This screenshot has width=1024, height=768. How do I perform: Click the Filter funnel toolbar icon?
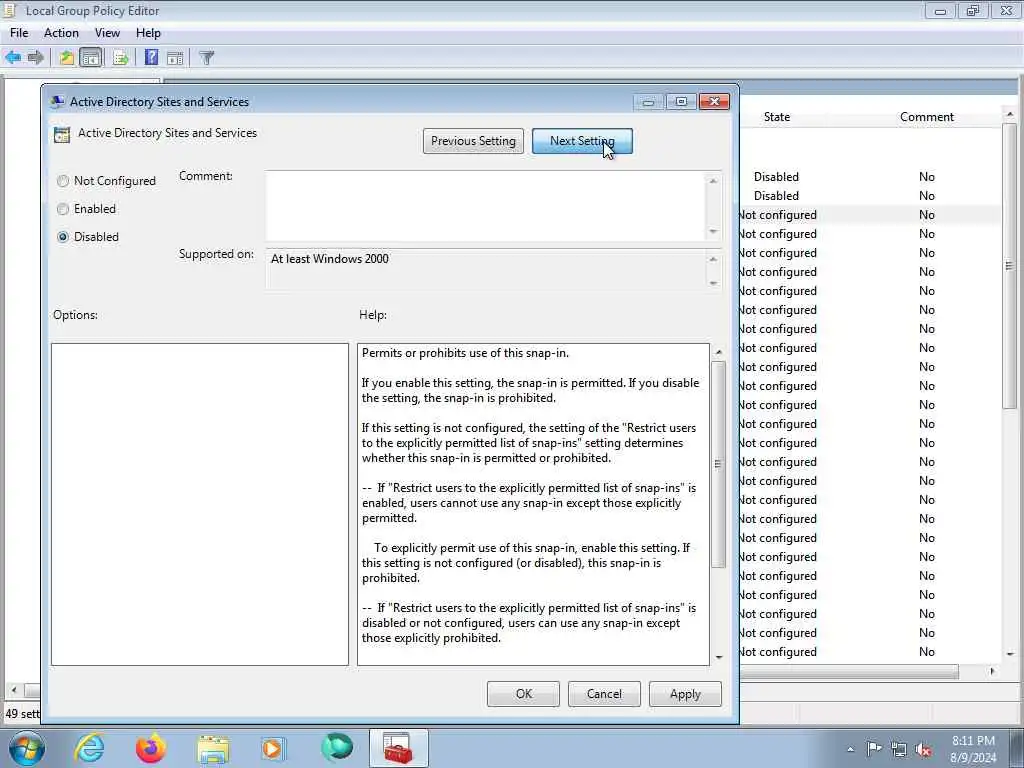coord(206,57)
